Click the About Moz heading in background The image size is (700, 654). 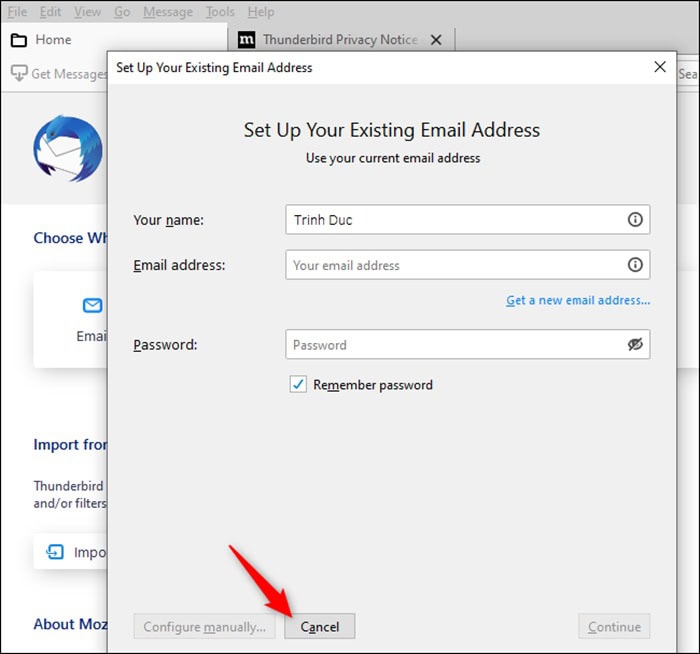[71, 624]
